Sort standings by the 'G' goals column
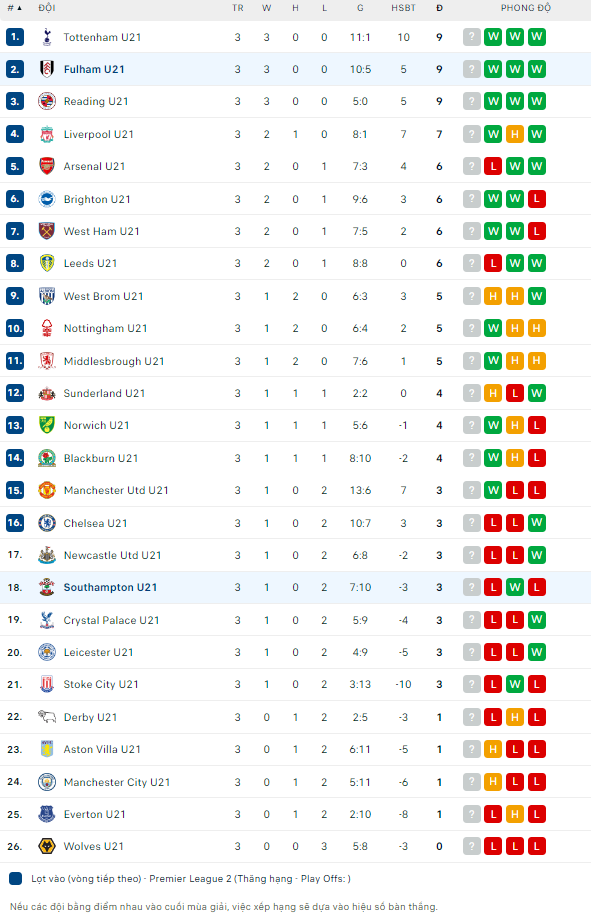The width and height of the screenshot is (591, 919). (360, 8)
